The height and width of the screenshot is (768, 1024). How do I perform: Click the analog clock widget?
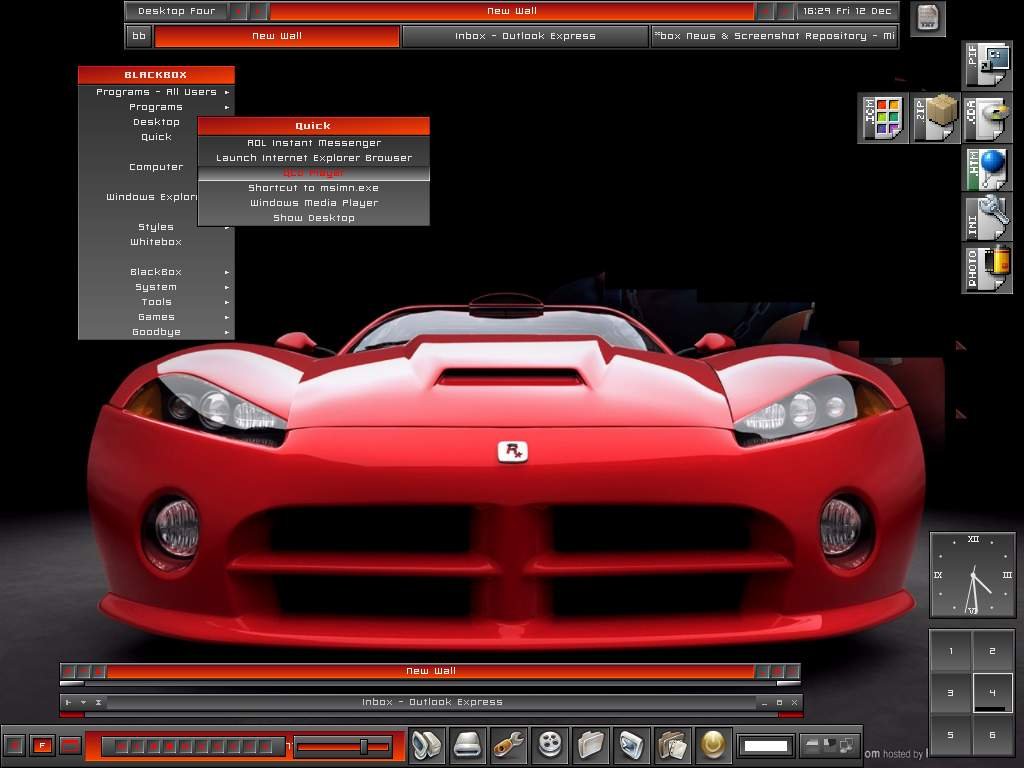click(972, 575)
